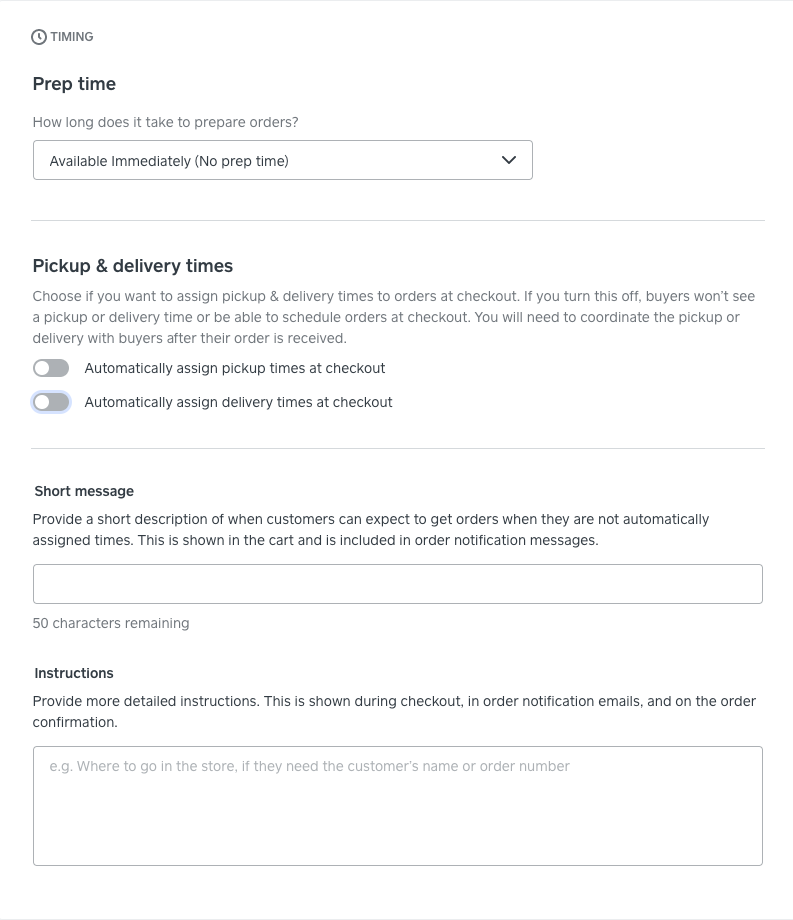Click the '50 characters remaining' counter text
793x920 pixels.
click(x=111, y=623)
